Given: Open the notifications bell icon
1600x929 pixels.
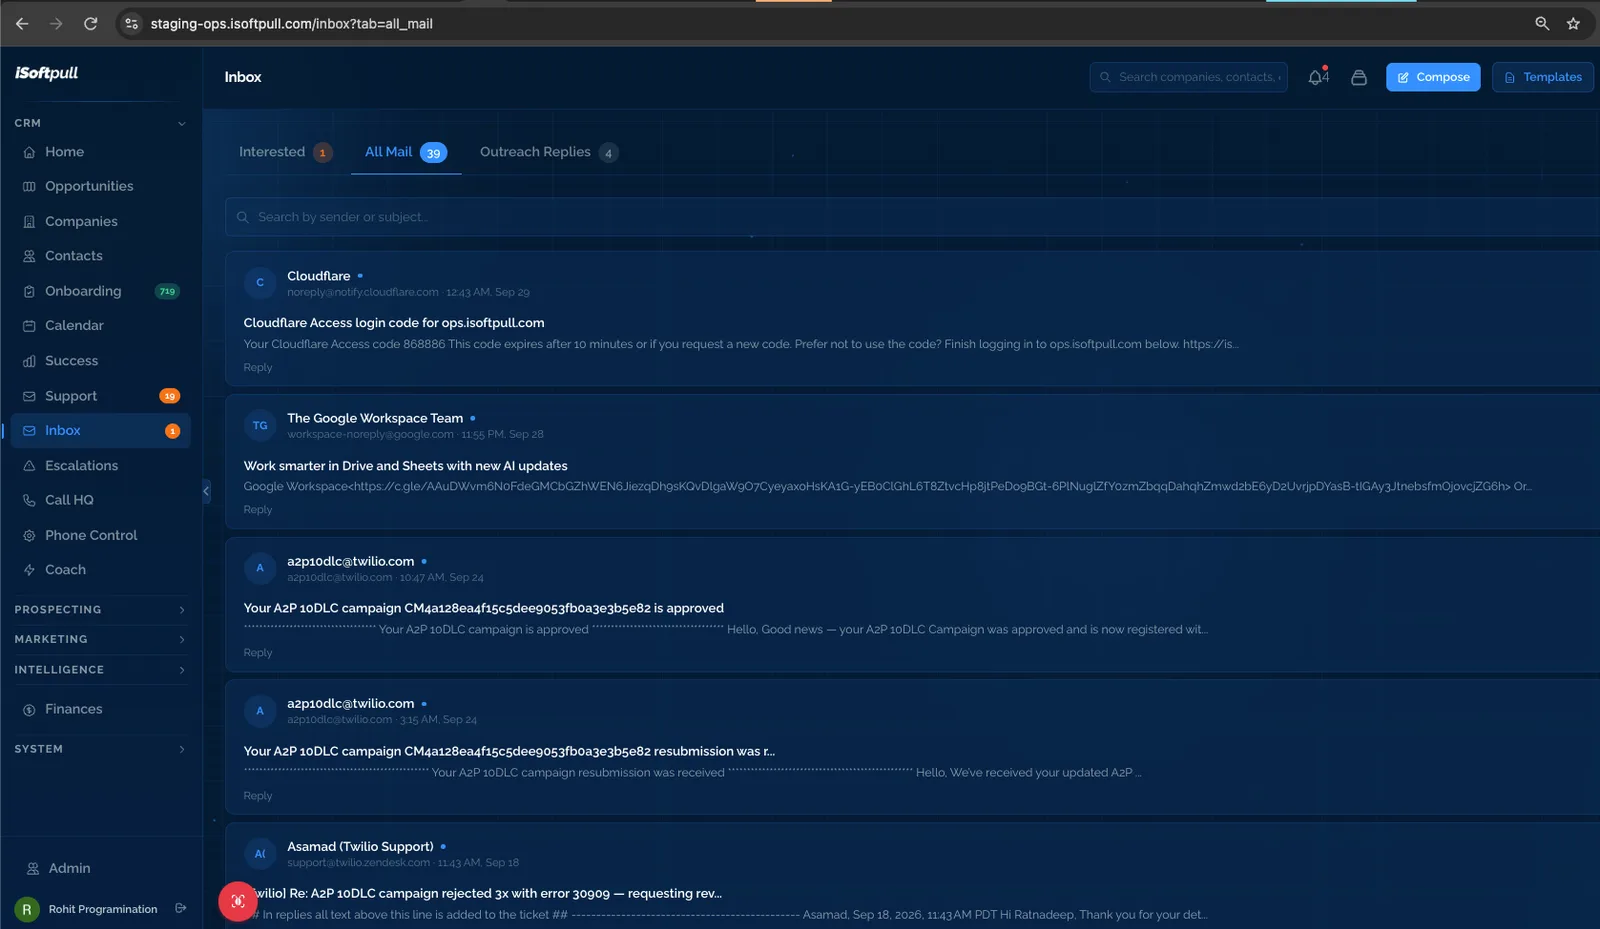Looking at the screenshot, I should pyautogui.click(x=1317, y=77).
